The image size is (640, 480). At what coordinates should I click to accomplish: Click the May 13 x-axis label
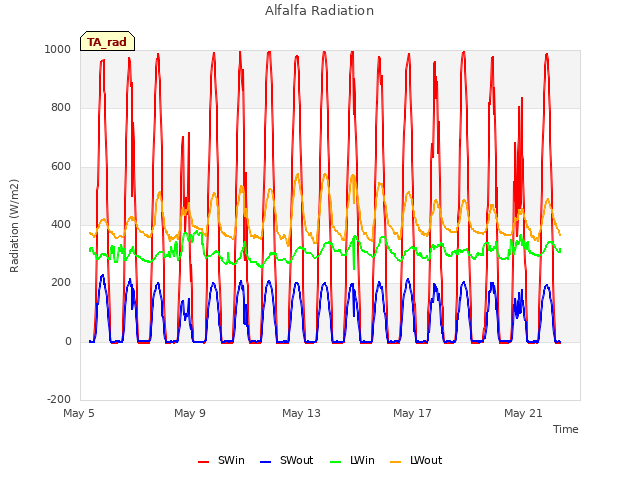301,413
